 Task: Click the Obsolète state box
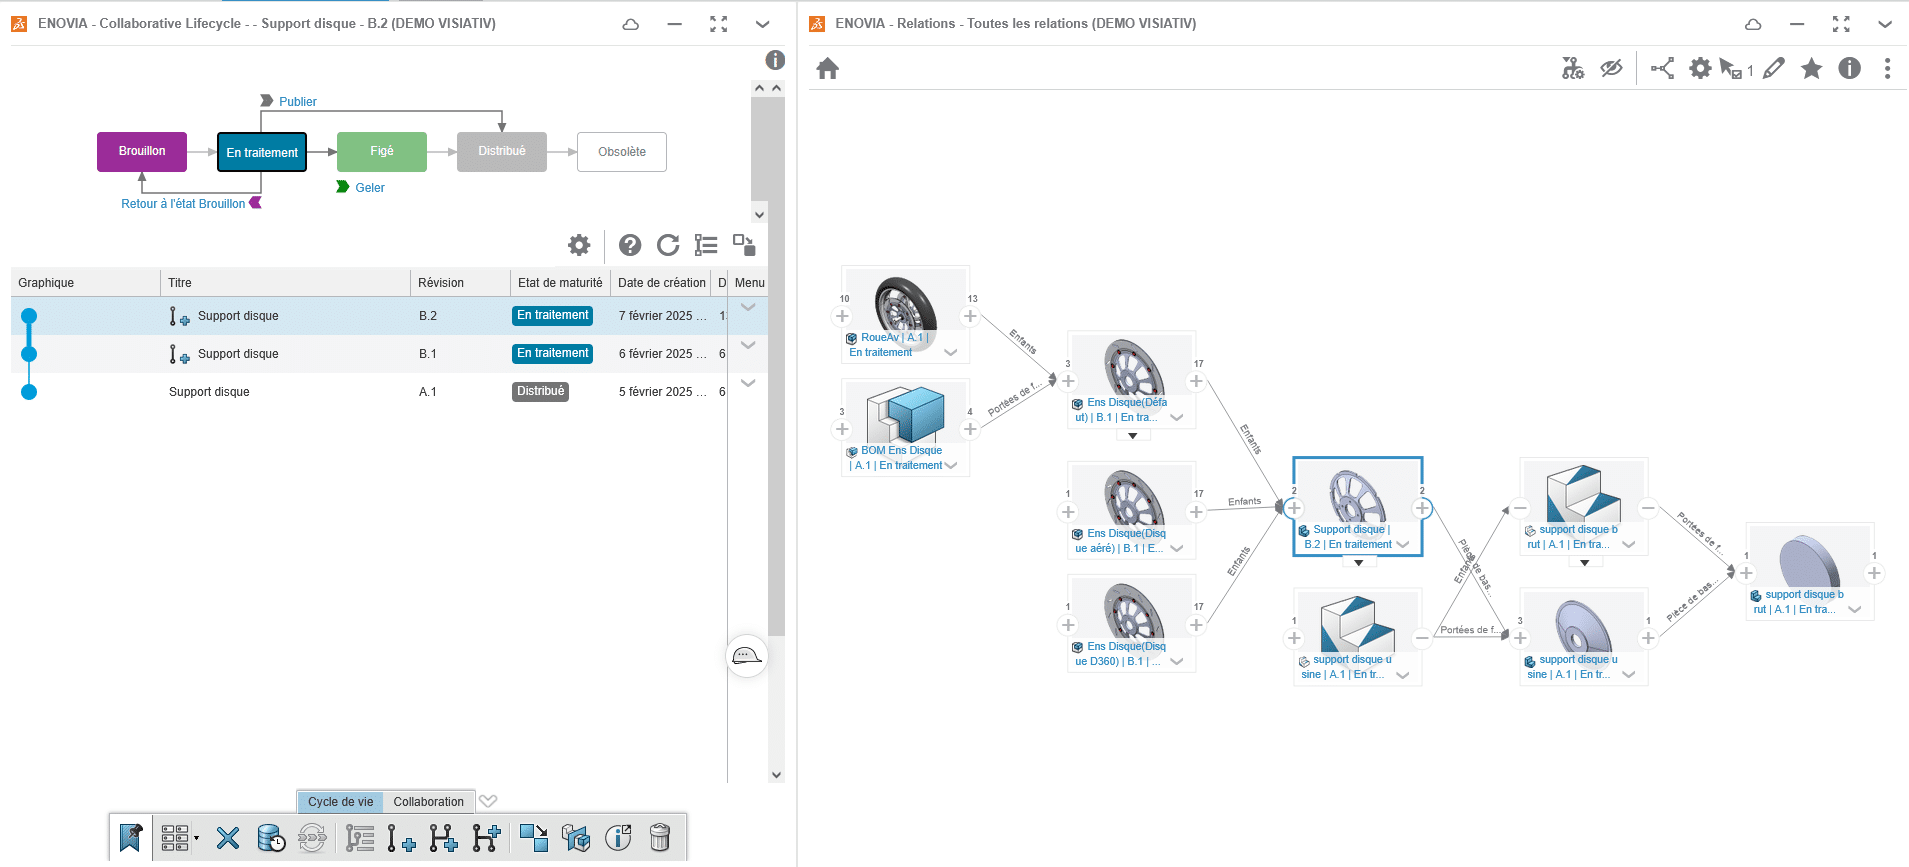coord(622,152)
